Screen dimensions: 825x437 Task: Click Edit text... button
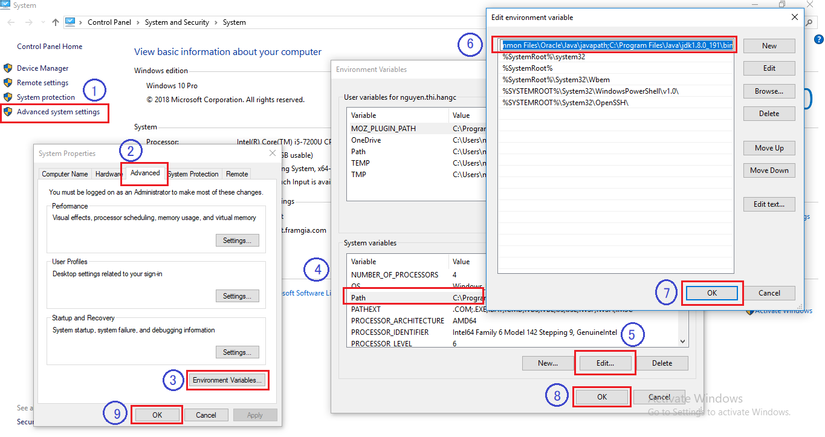pyautogui.click(x=769, y=205)
